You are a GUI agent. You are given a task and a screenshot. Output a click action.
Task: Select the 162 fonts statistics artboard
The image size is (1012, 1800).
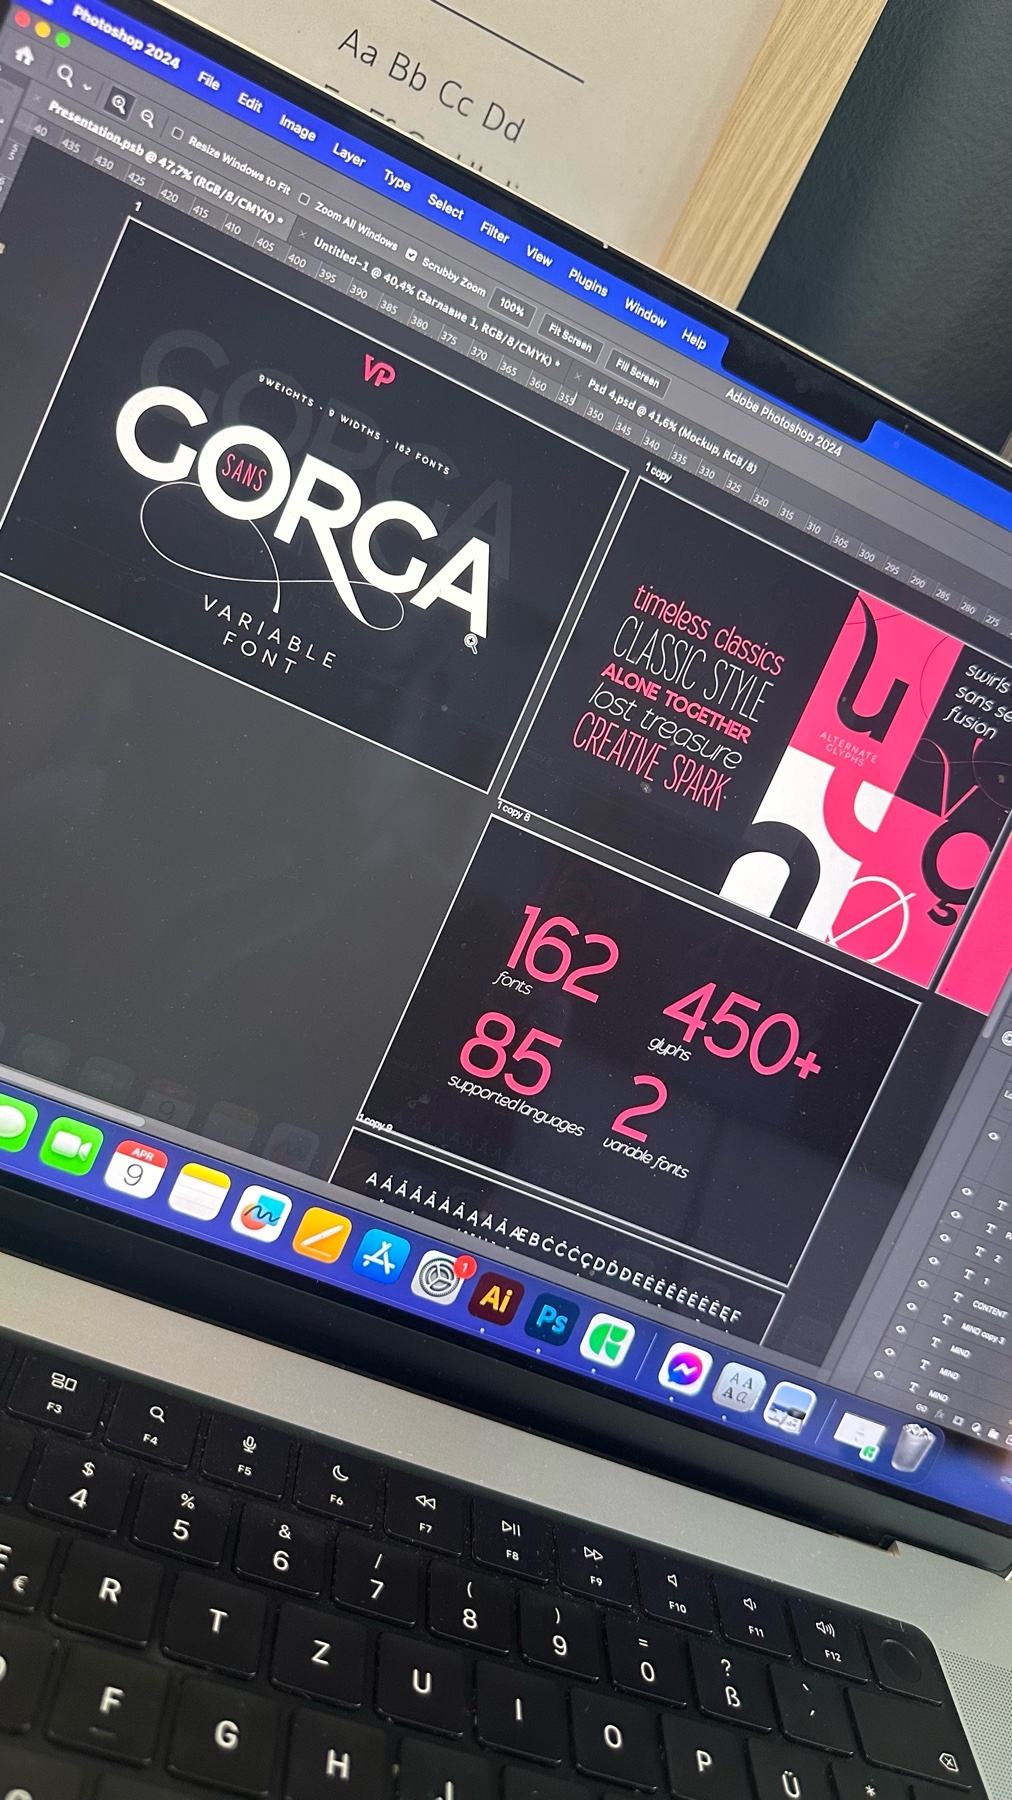[640, 1050]
